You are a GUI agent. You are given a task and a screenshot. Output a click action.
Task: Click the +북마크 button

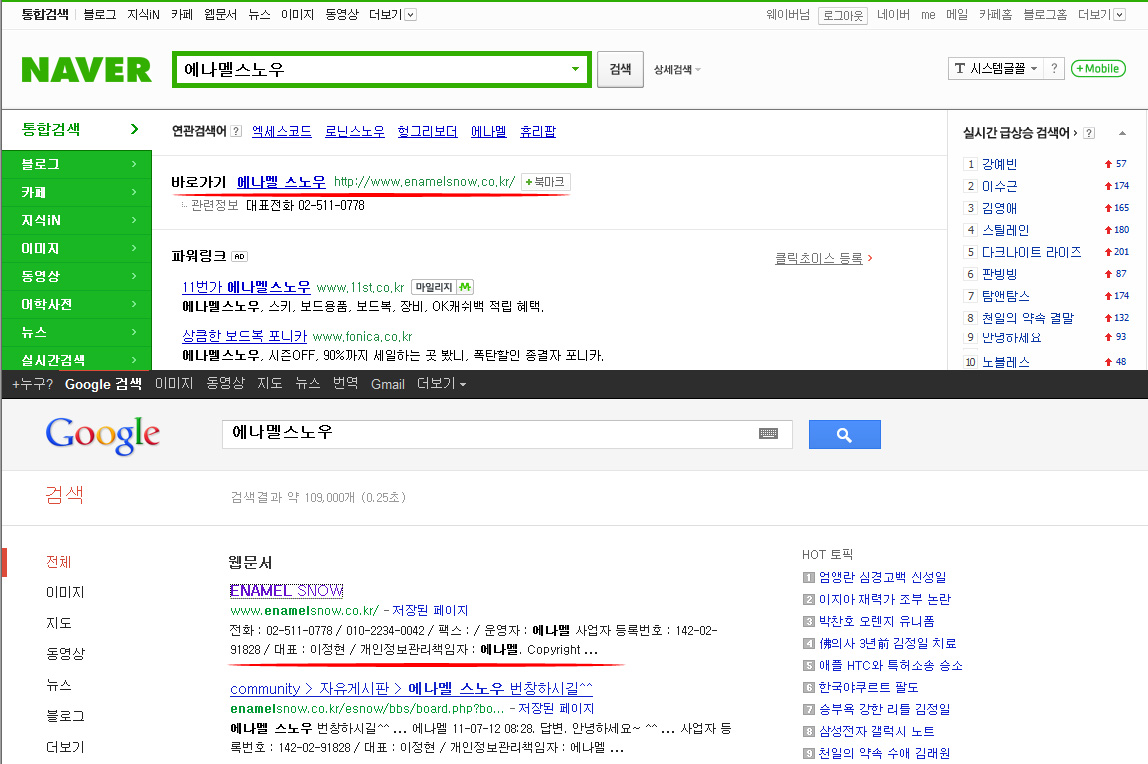point(545,181)
